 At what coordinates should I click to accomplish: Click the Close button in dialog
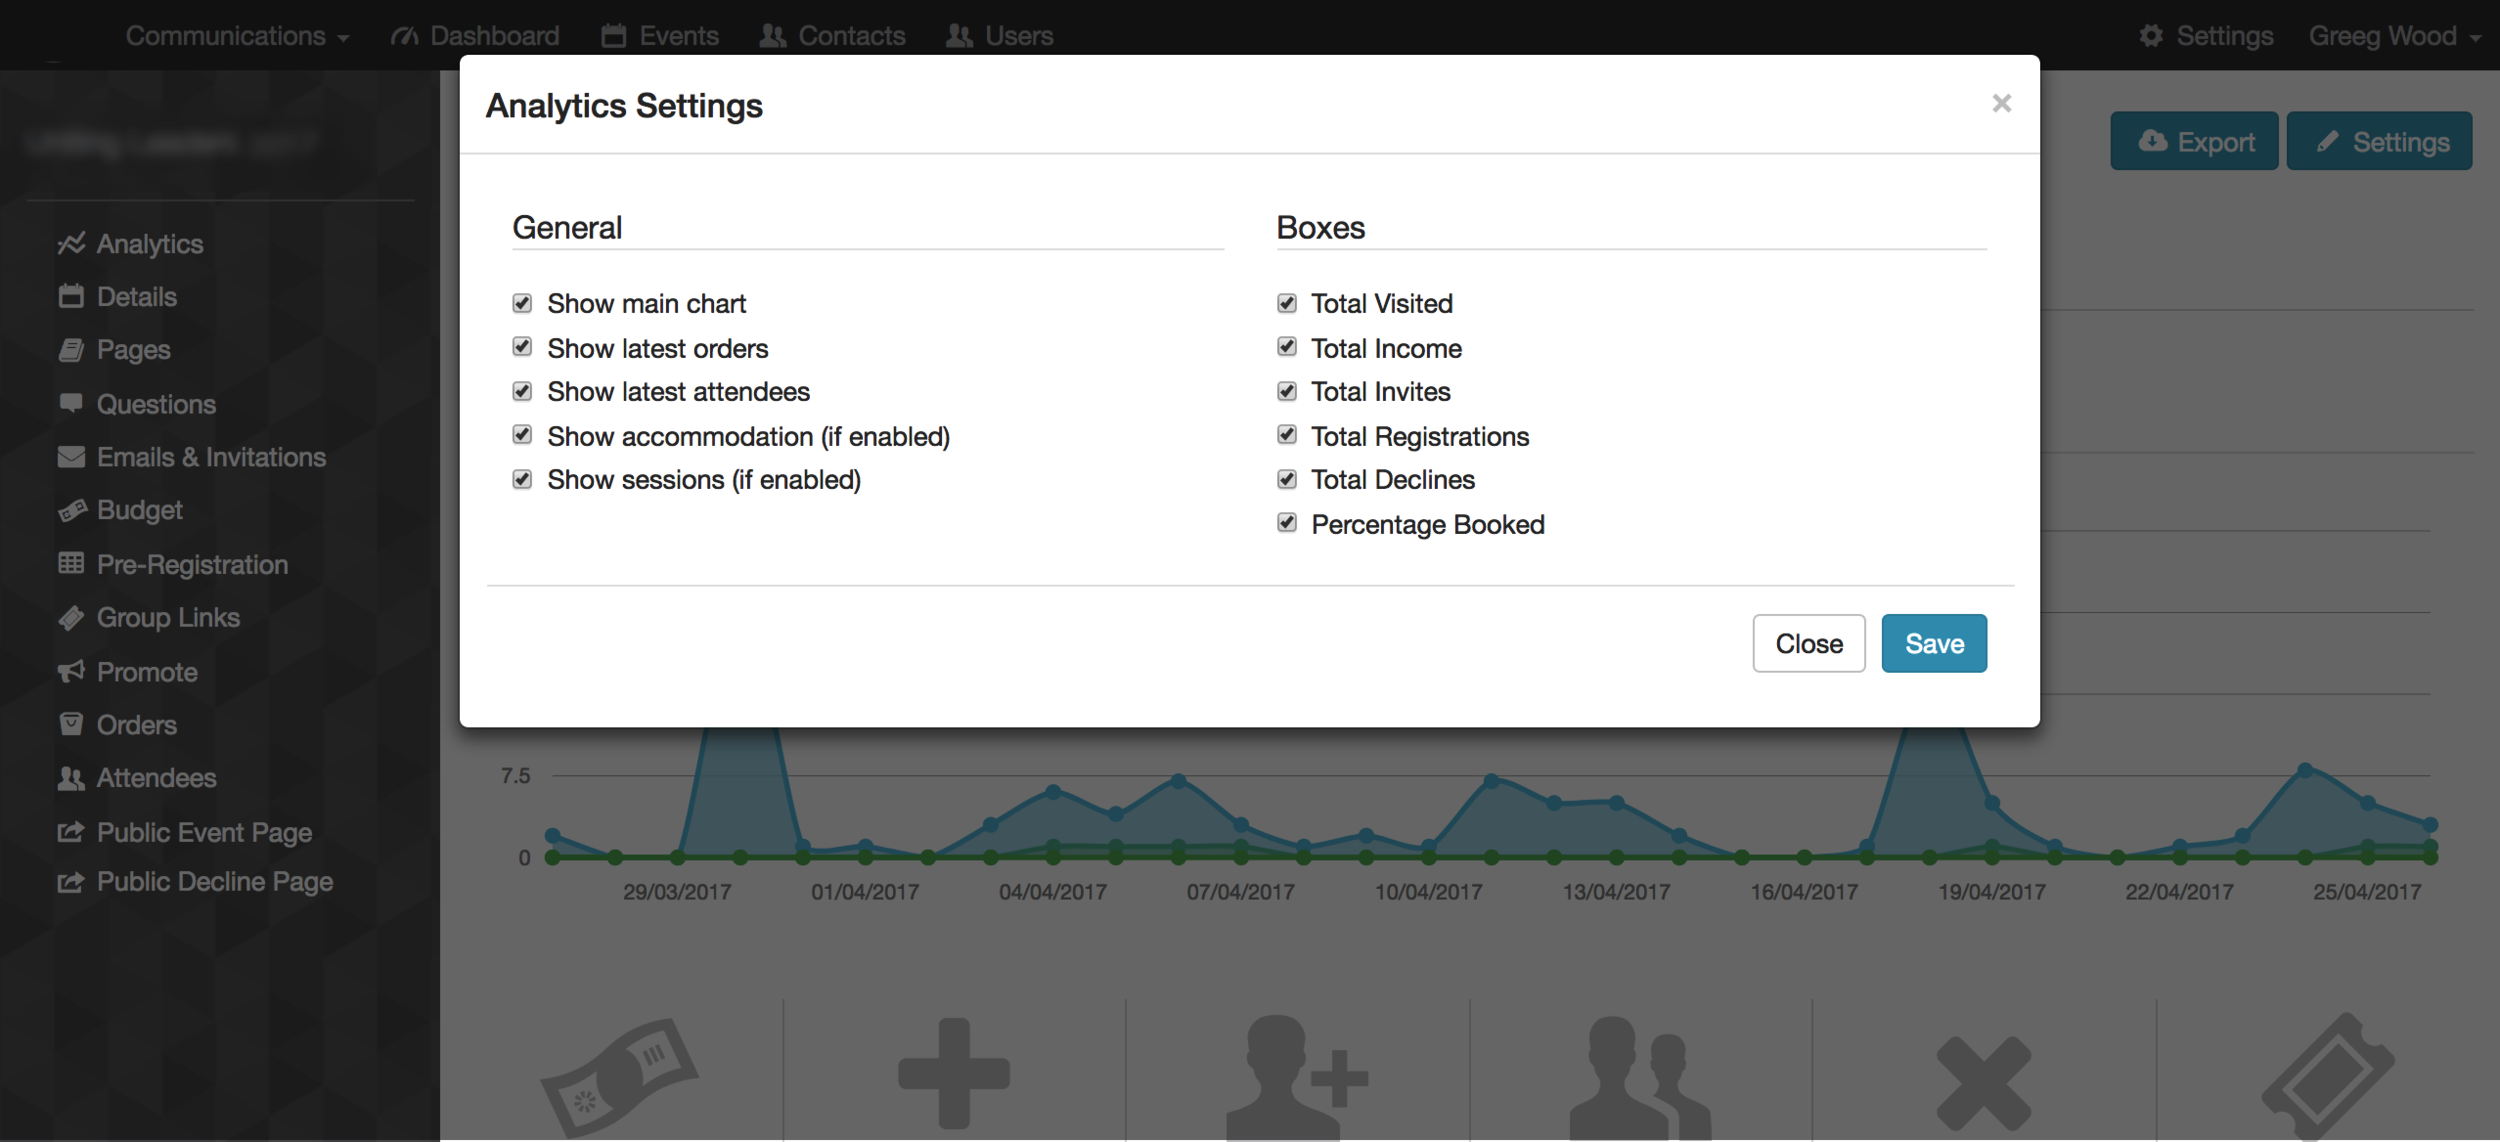click(x=1809, y=643)
